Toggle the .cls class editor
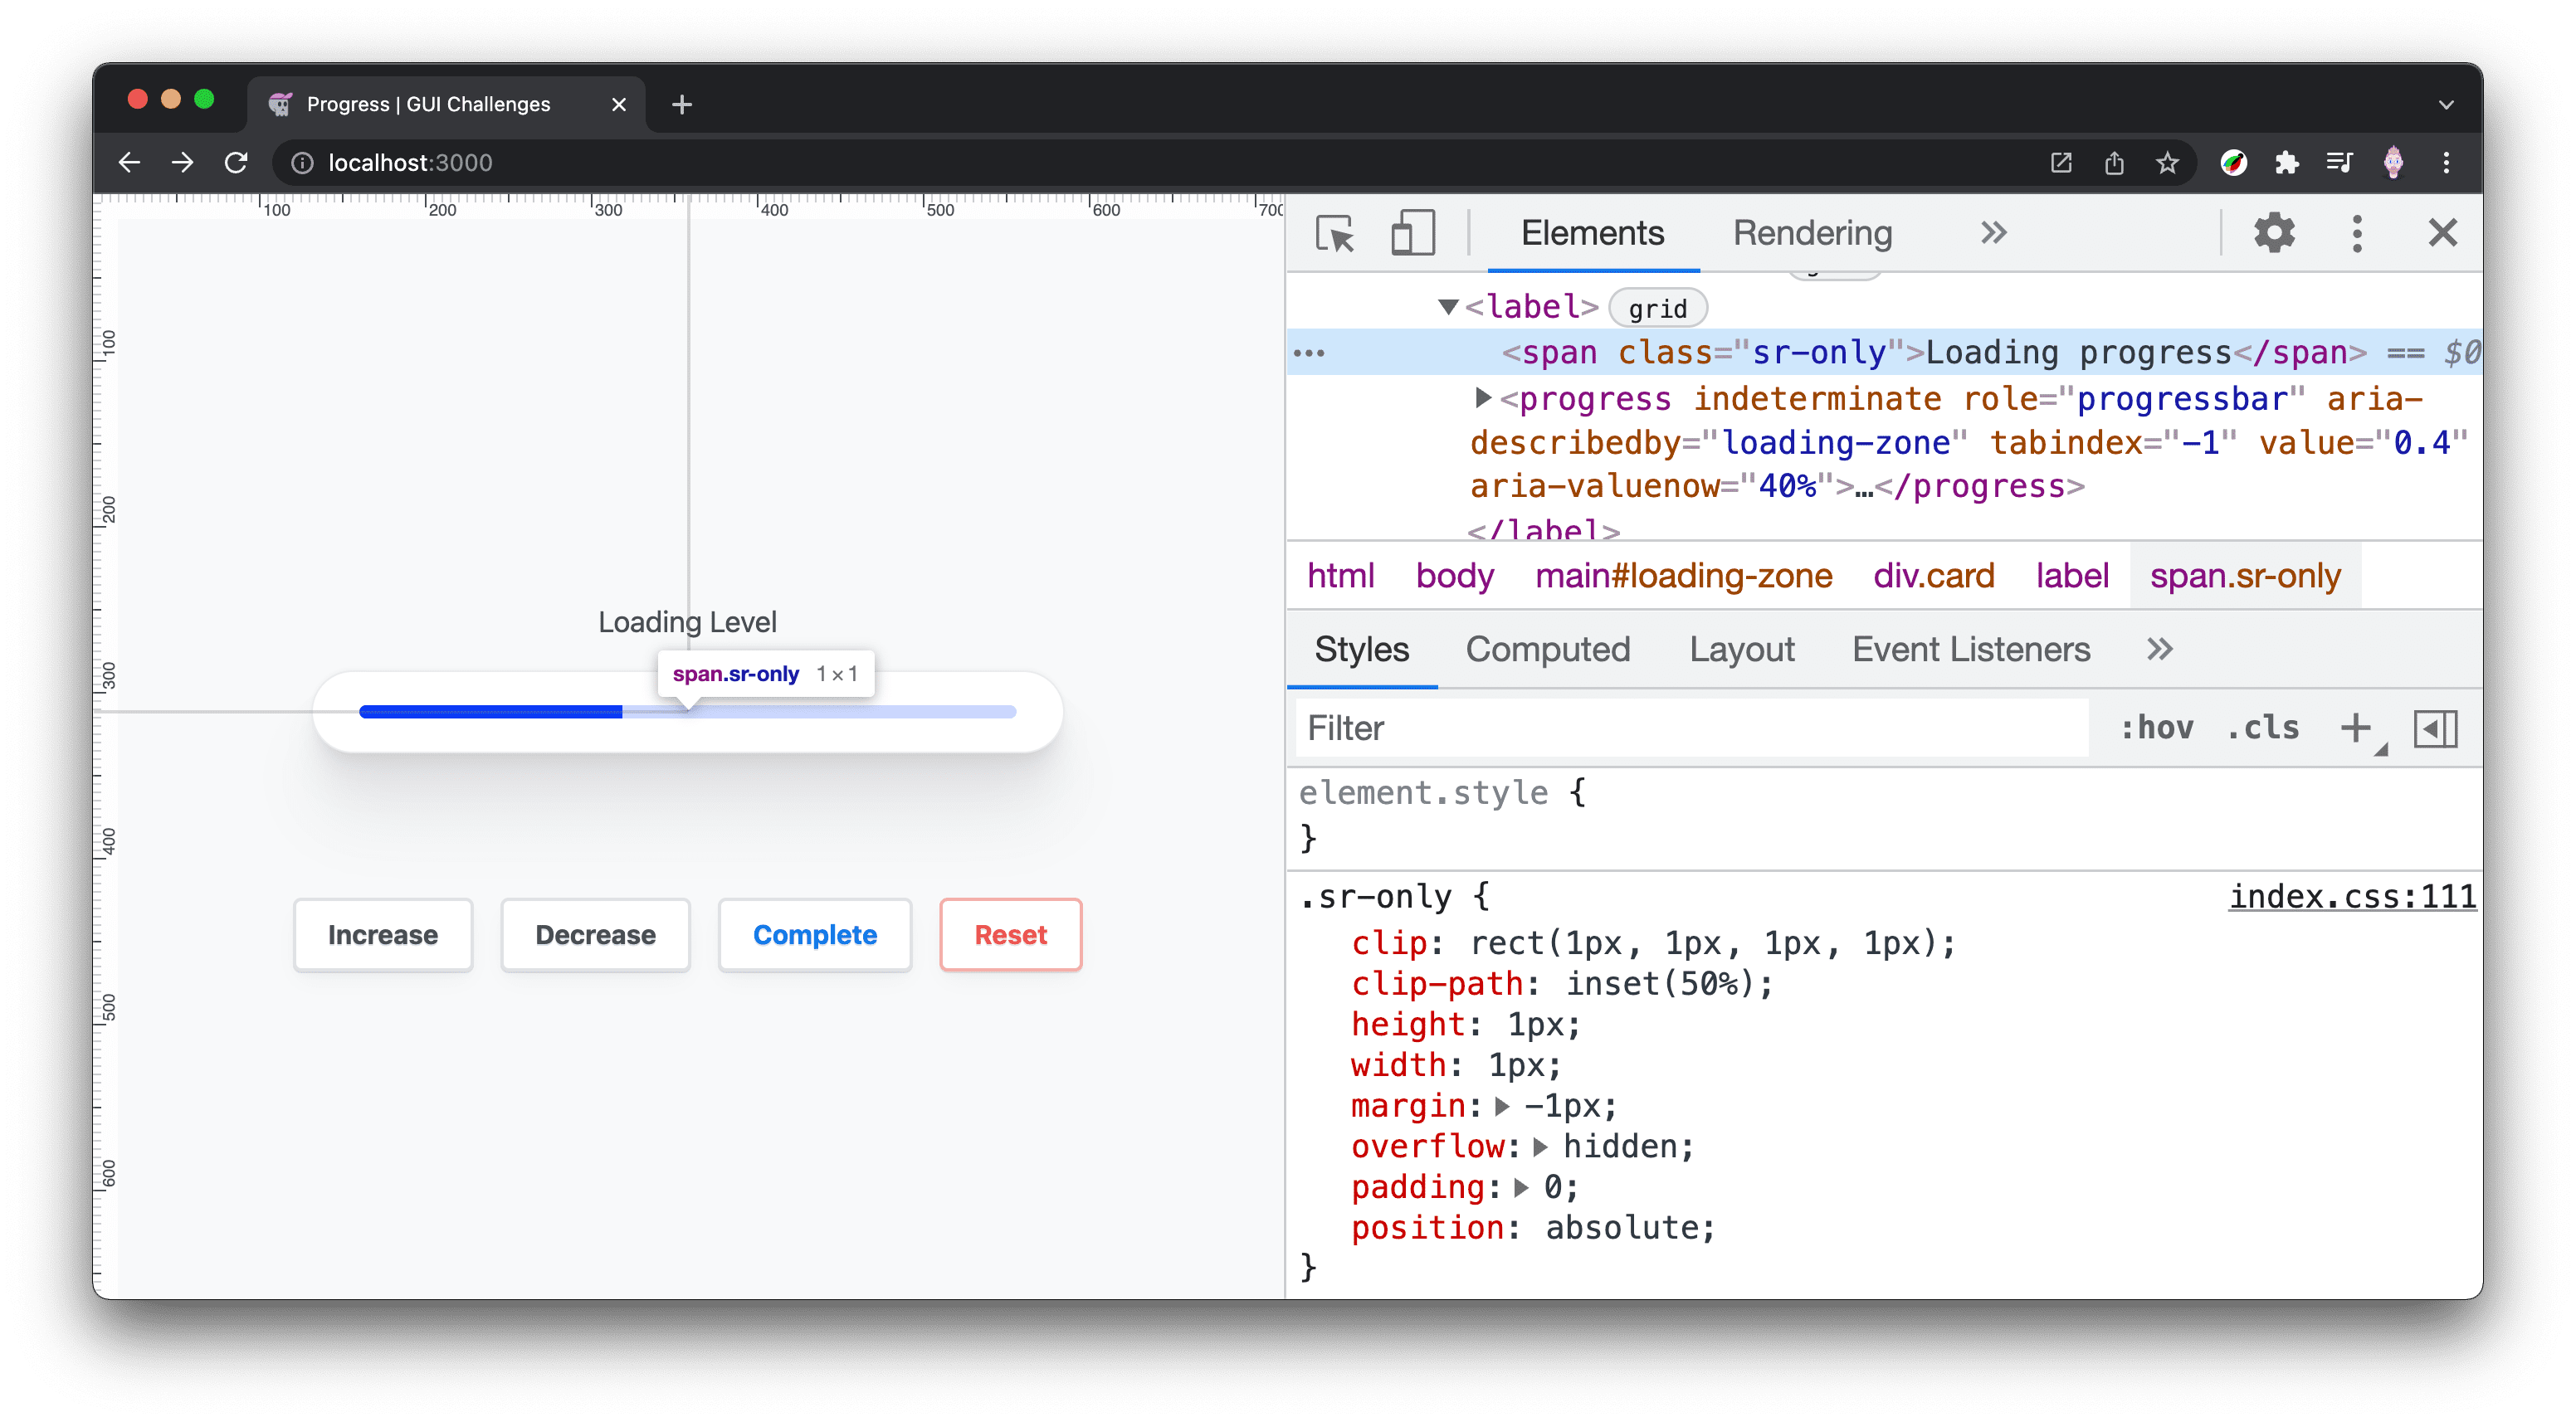 (x=2261, y=728)
